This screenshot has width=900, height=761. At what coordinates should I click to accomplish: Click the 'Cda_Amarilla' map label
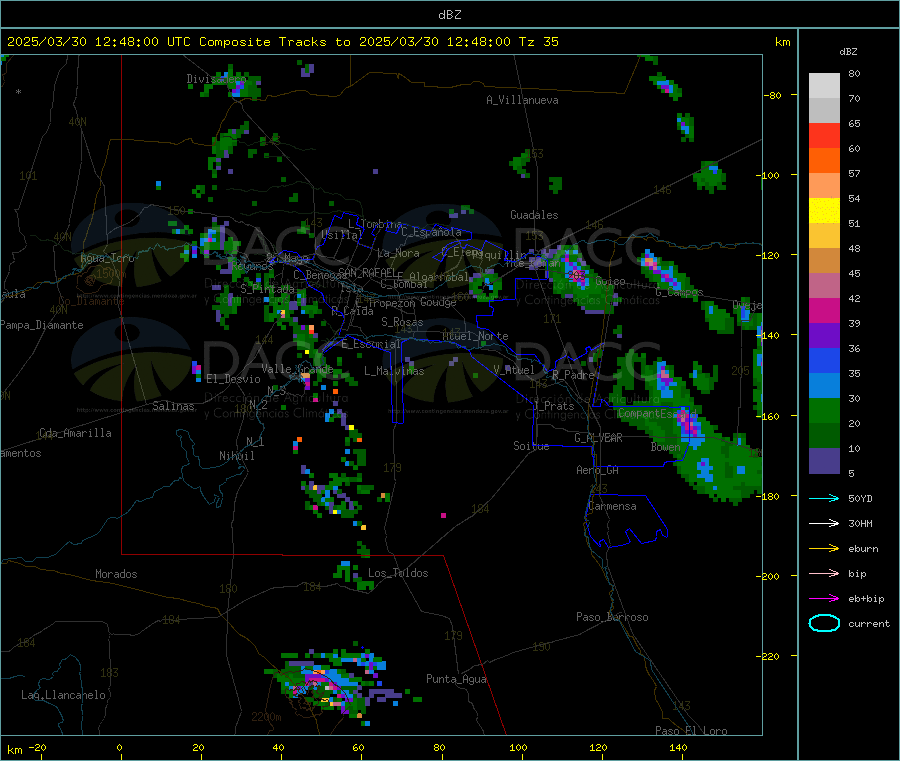coord(75,433)
